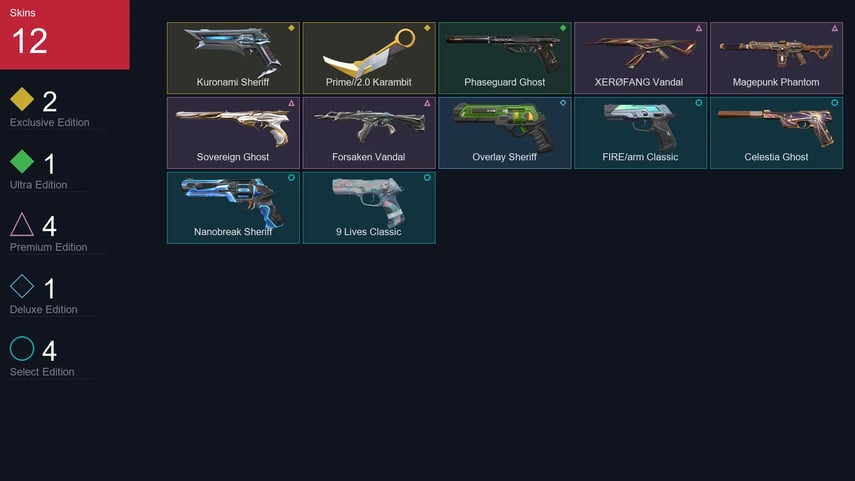The width and height of the screenshot is (855, 481).
Task: Select the Prime//2.0 Karambit skin card
Action: 369,58
